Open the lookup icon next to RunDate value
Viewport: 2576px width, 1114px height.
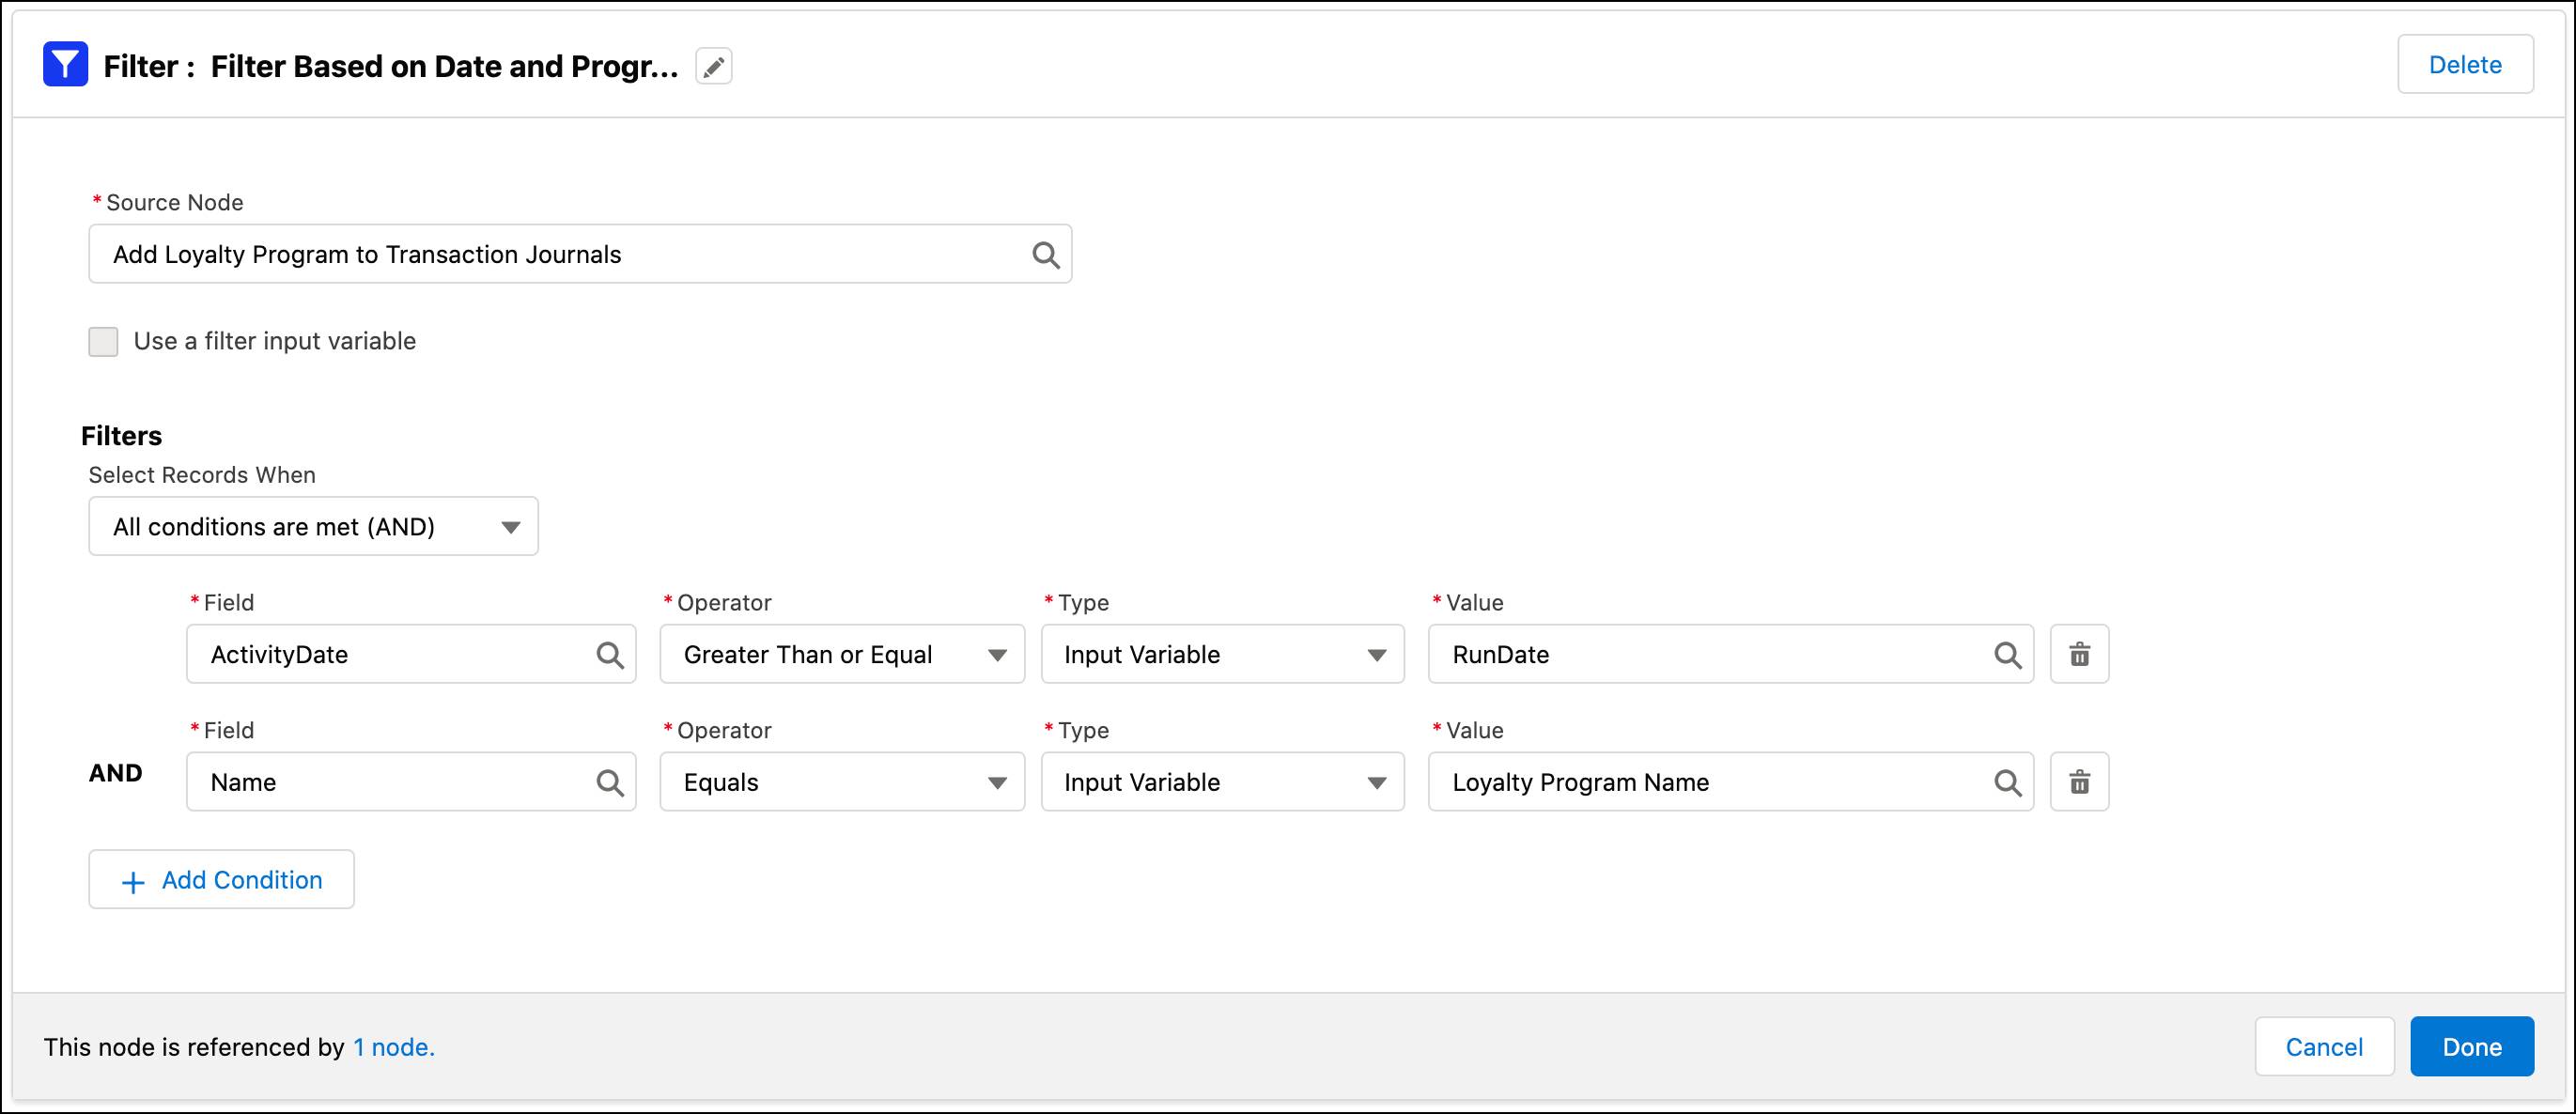[2007, 654]
